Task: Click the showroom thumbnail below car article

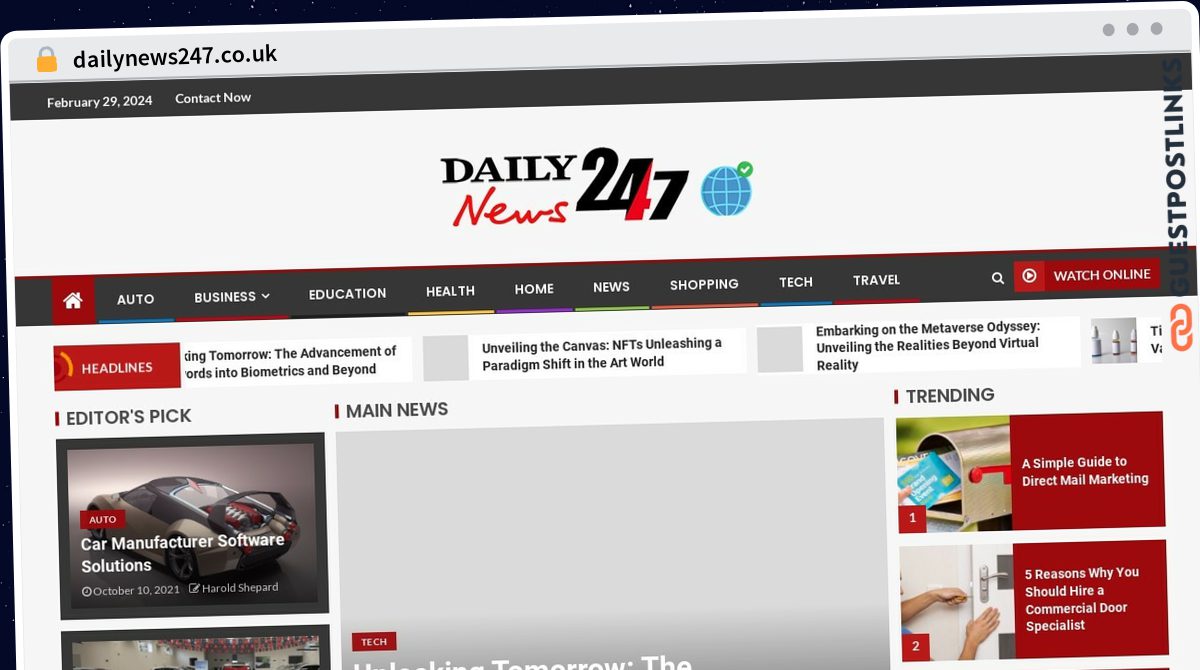Action: tap(195, 653)
